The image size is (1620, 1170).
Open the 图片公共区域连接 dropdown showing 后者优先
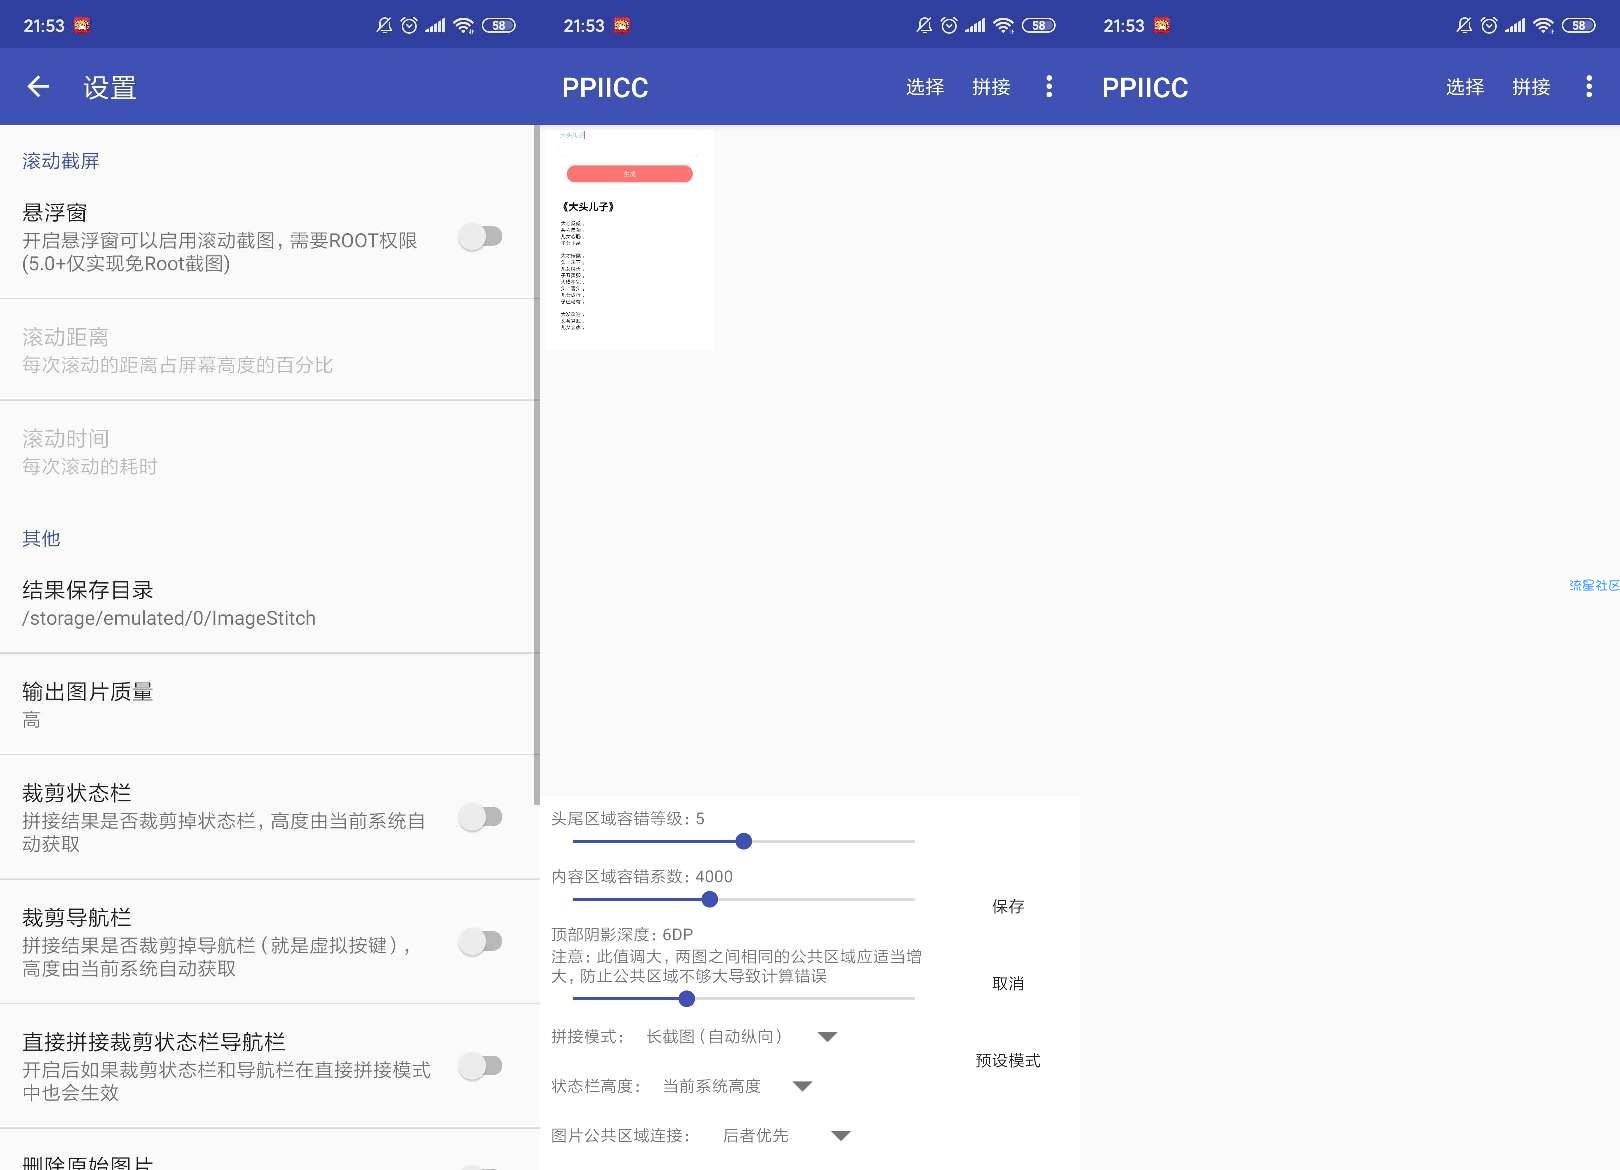786,1135
